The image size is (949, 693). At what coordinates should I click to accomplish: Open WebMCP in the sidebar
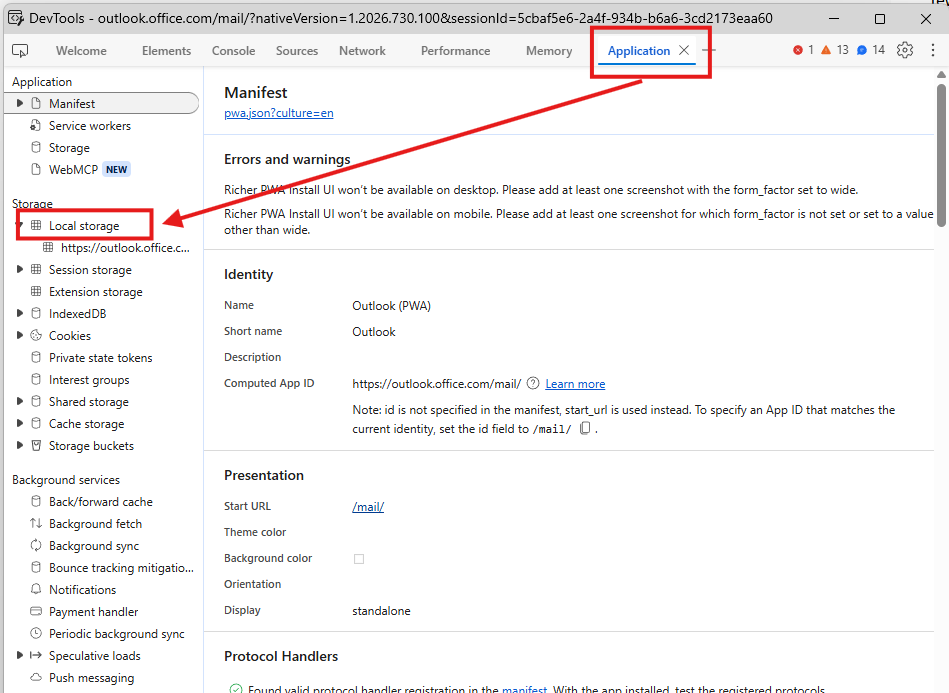(x=73, y=169)
